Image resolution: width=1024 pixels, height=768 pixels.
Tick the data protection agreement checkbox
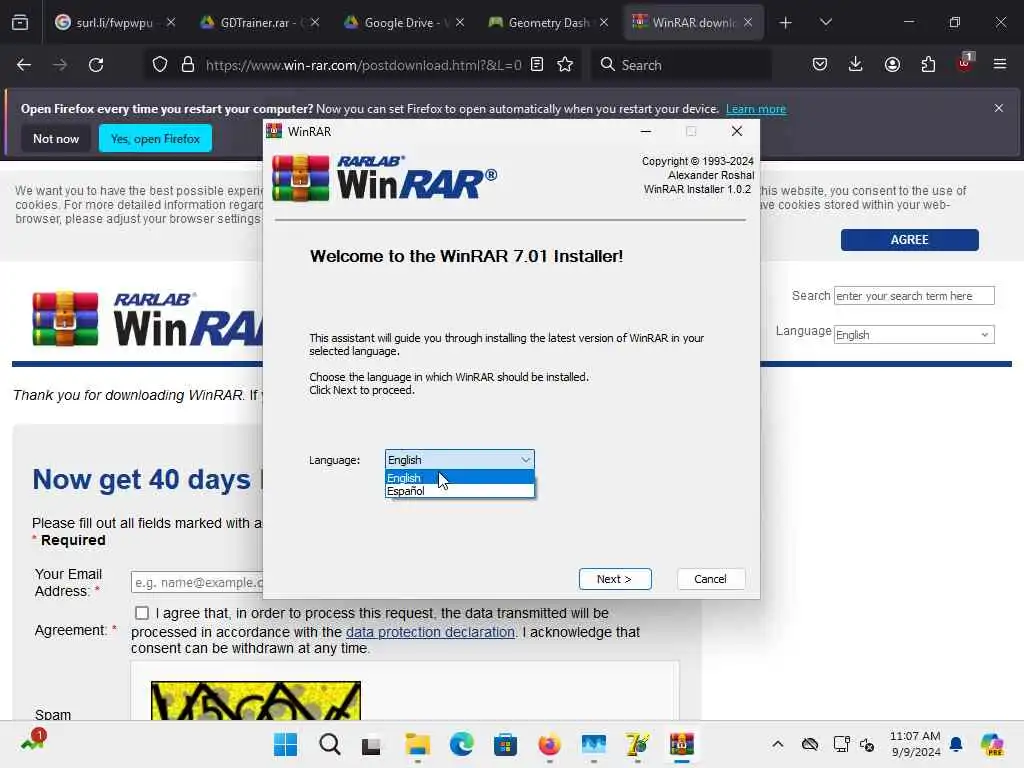[142, 613]
